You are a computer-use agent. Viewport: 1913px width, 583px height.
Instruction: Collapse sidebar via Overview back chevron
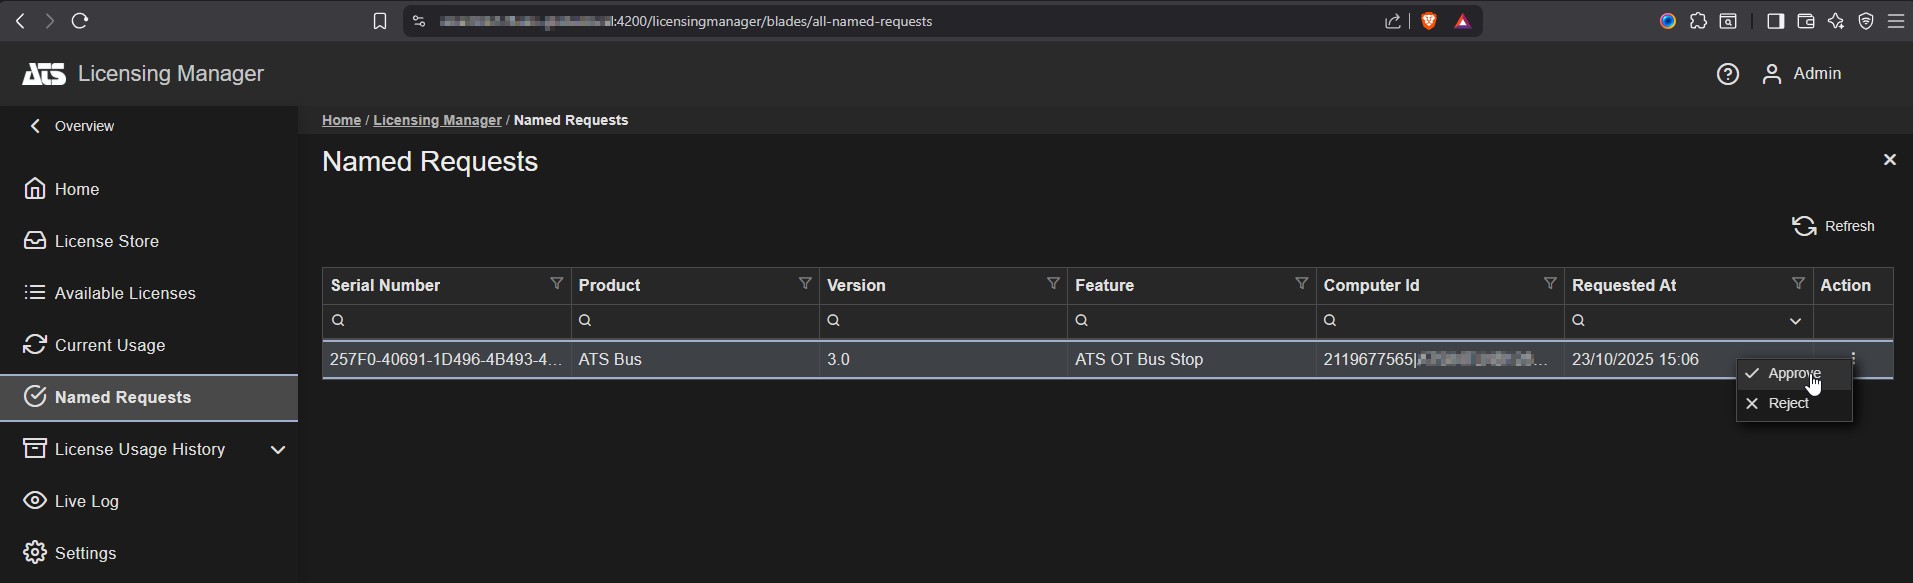click(x=36, y=126)
